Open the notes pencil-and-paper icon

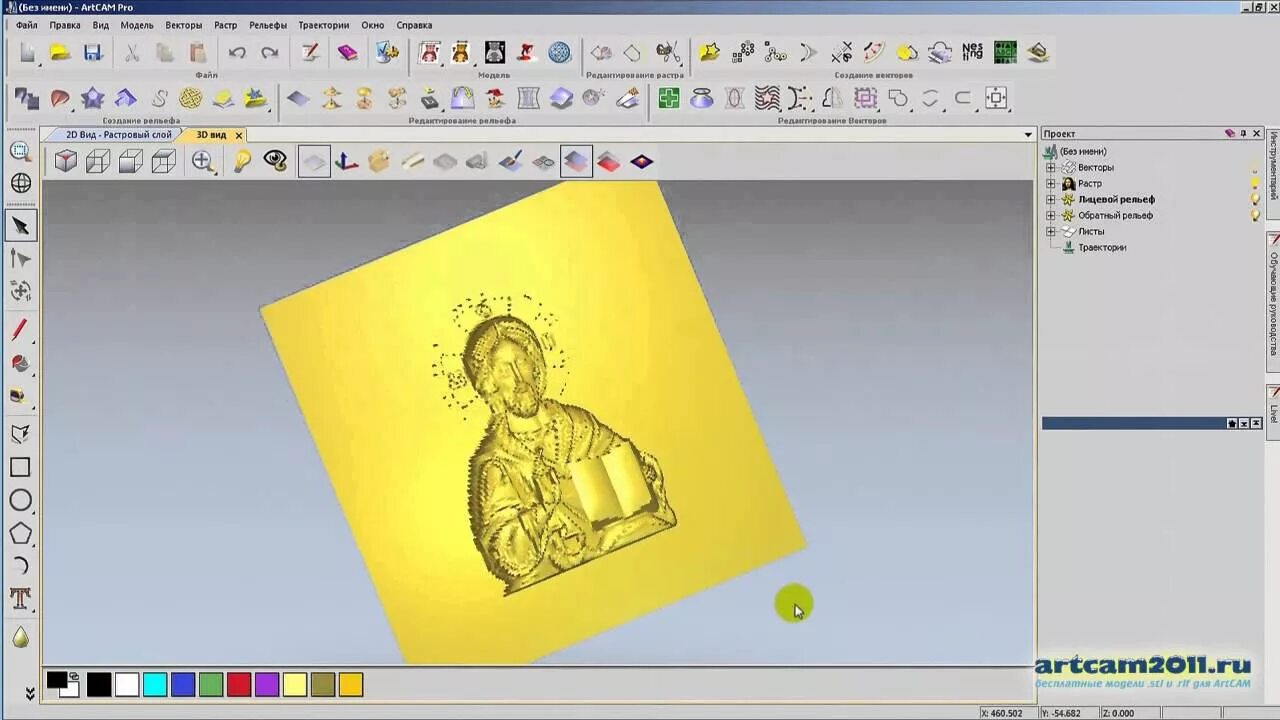[310, 52]
